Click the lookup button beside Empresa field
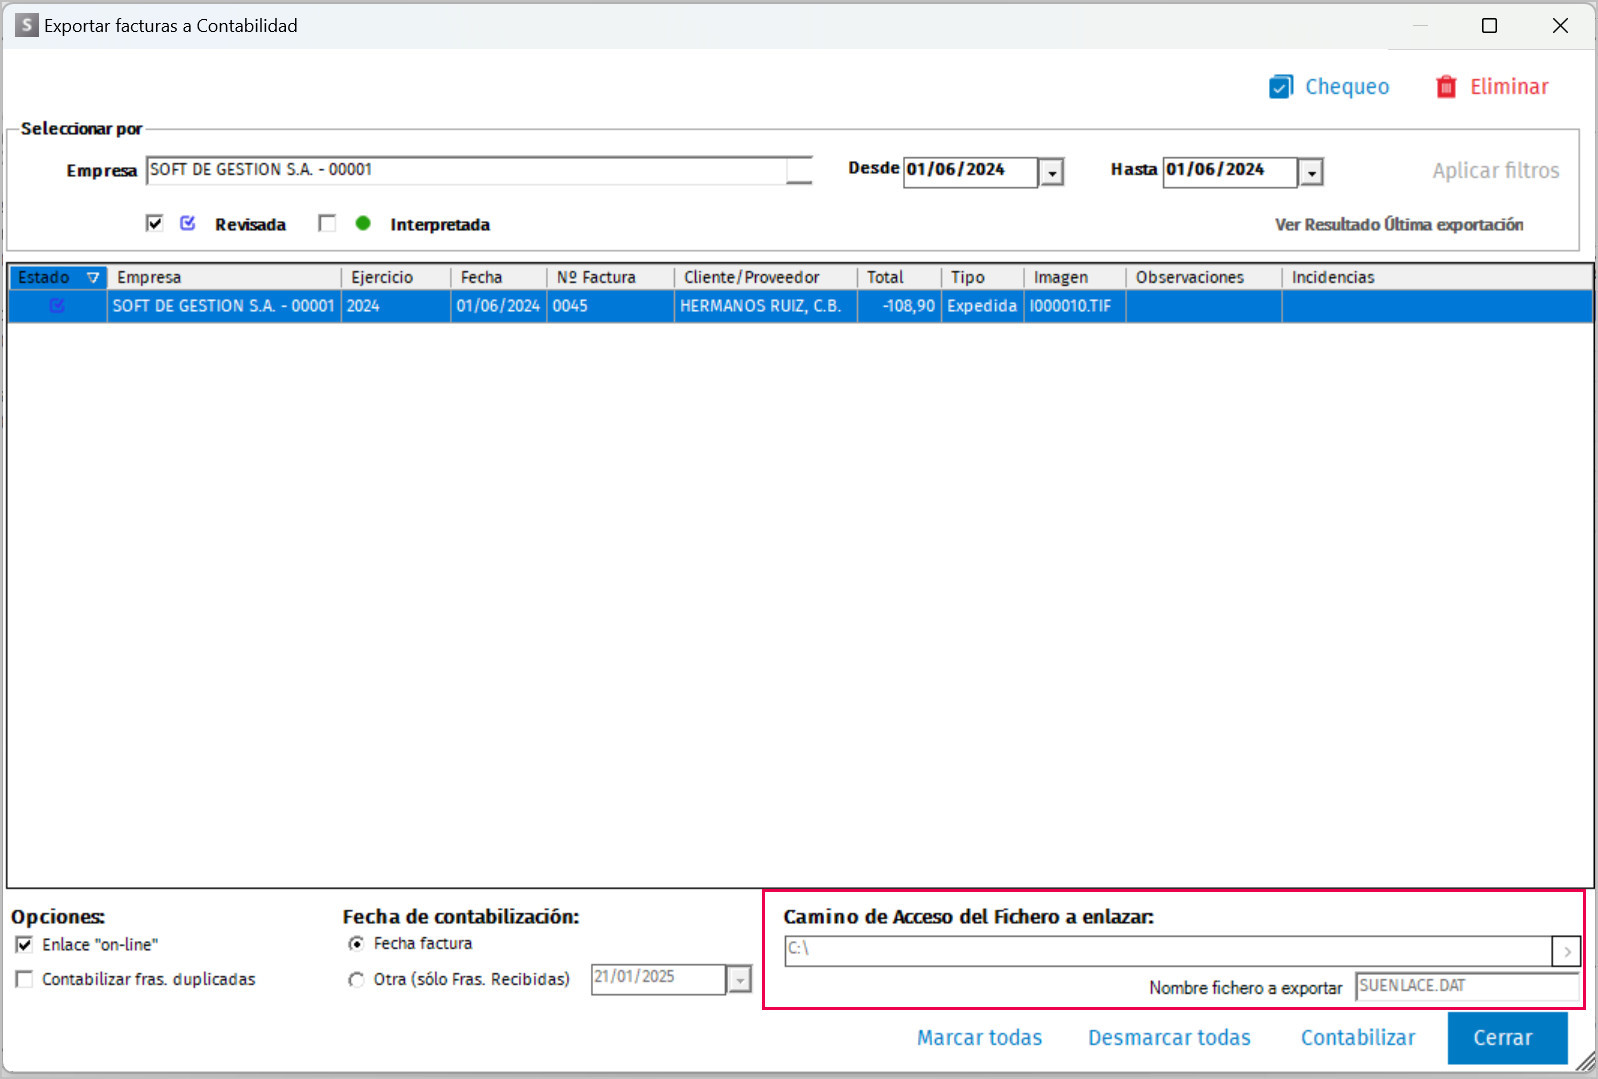 coord(799,171)
